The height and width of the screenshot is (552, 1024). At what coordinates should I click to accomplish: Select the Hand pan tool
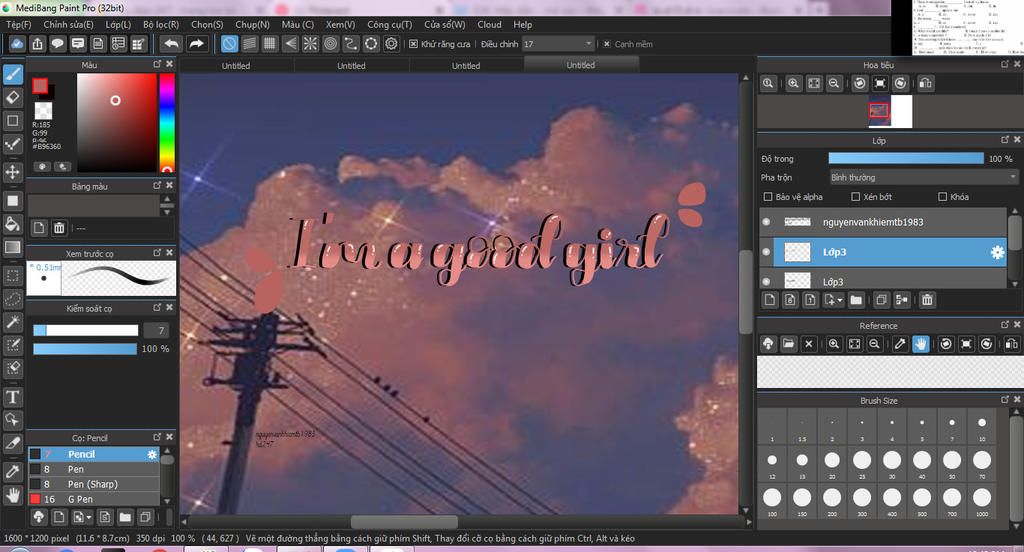pyautogui.click(x=12, y=495)
